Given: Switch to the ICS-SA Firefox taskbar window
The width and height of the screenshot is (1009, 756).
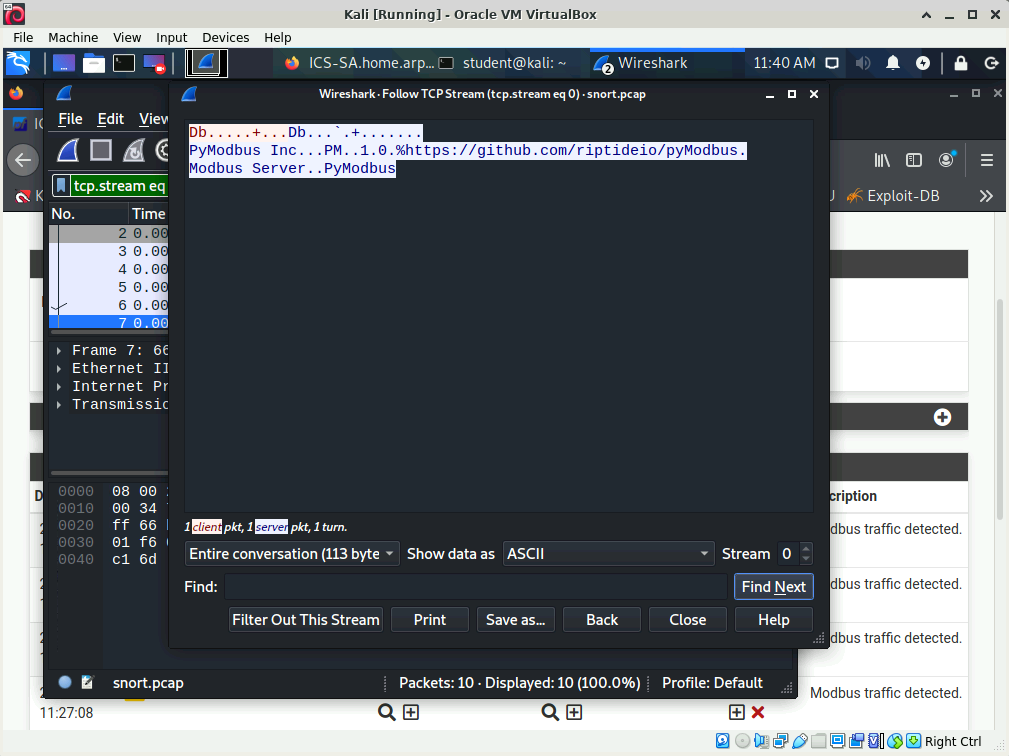Looking at the screenshot, I should (360, 63).
